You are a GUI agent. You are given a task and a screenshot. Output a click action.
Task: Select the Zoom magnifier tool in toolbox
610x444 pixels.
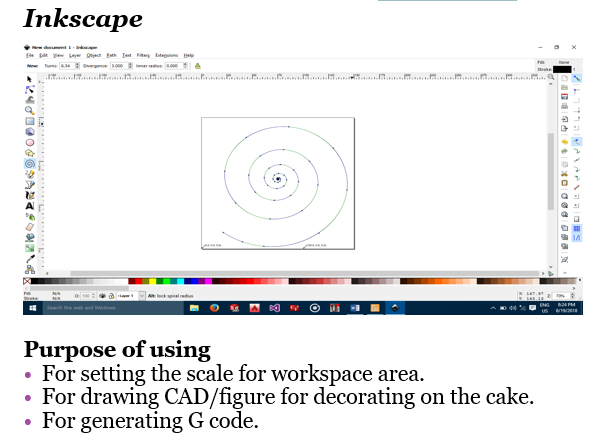pyautogui.click(x=30, y=111)
